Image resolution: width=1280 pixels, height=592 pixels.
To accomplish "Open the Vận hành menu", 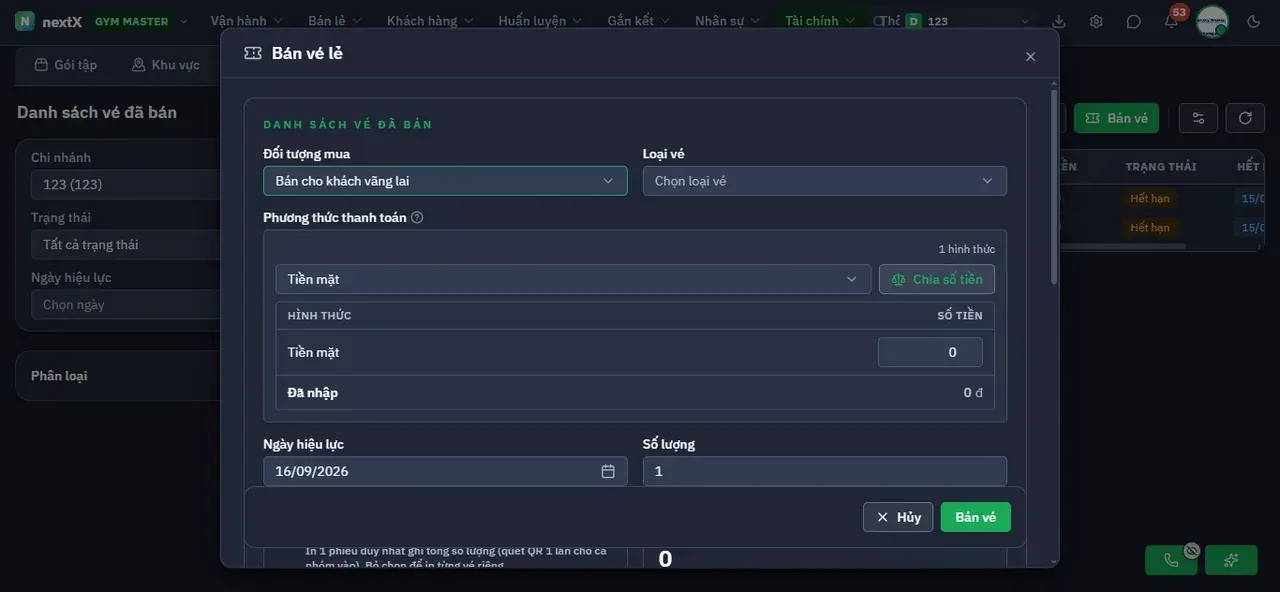I will (x=246, y=21).
